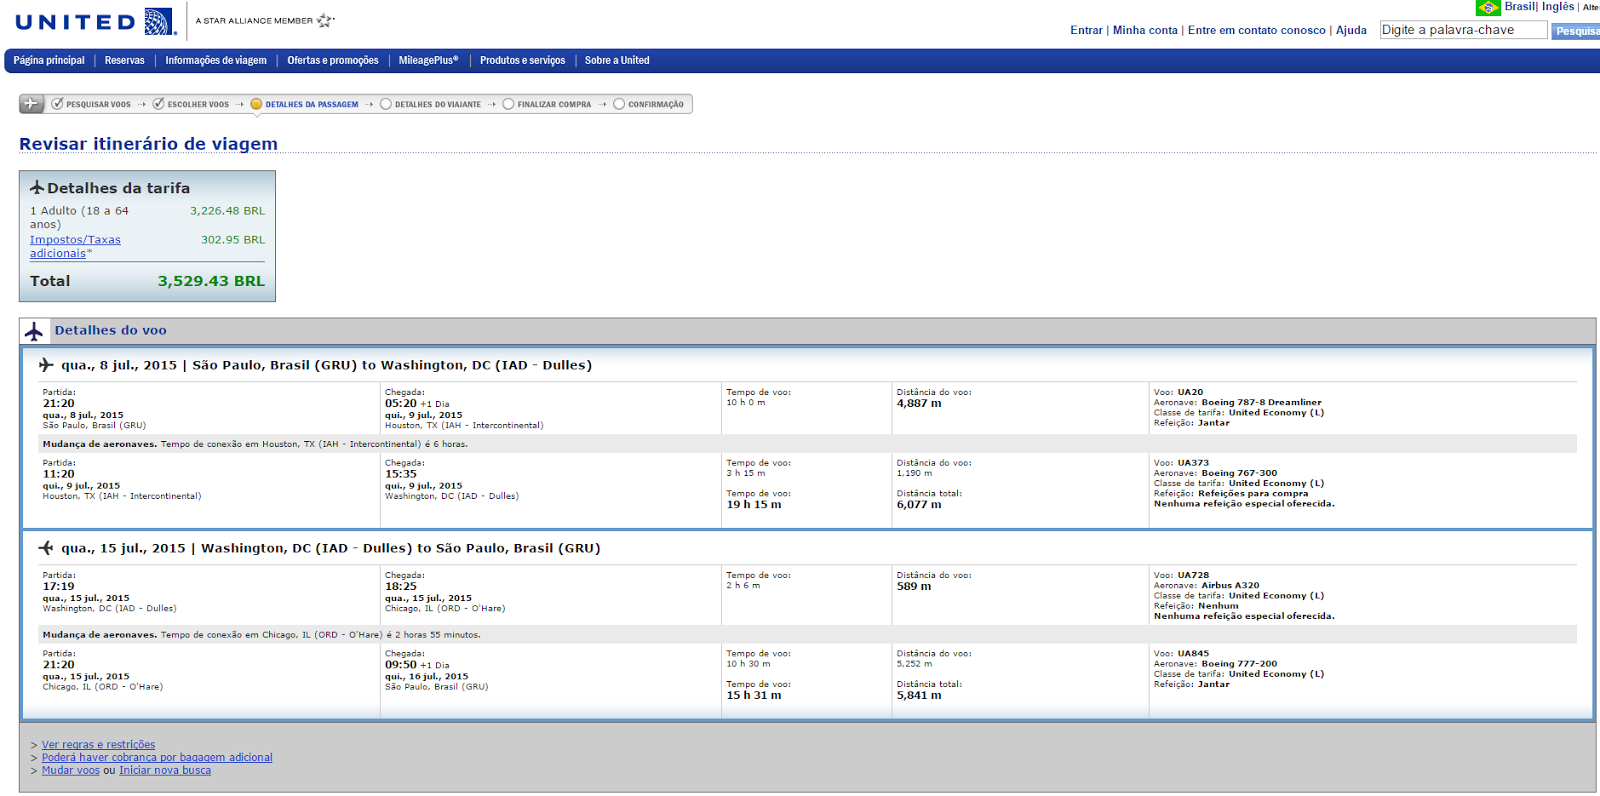Select the Finalizar compra step

pos(547,104)
